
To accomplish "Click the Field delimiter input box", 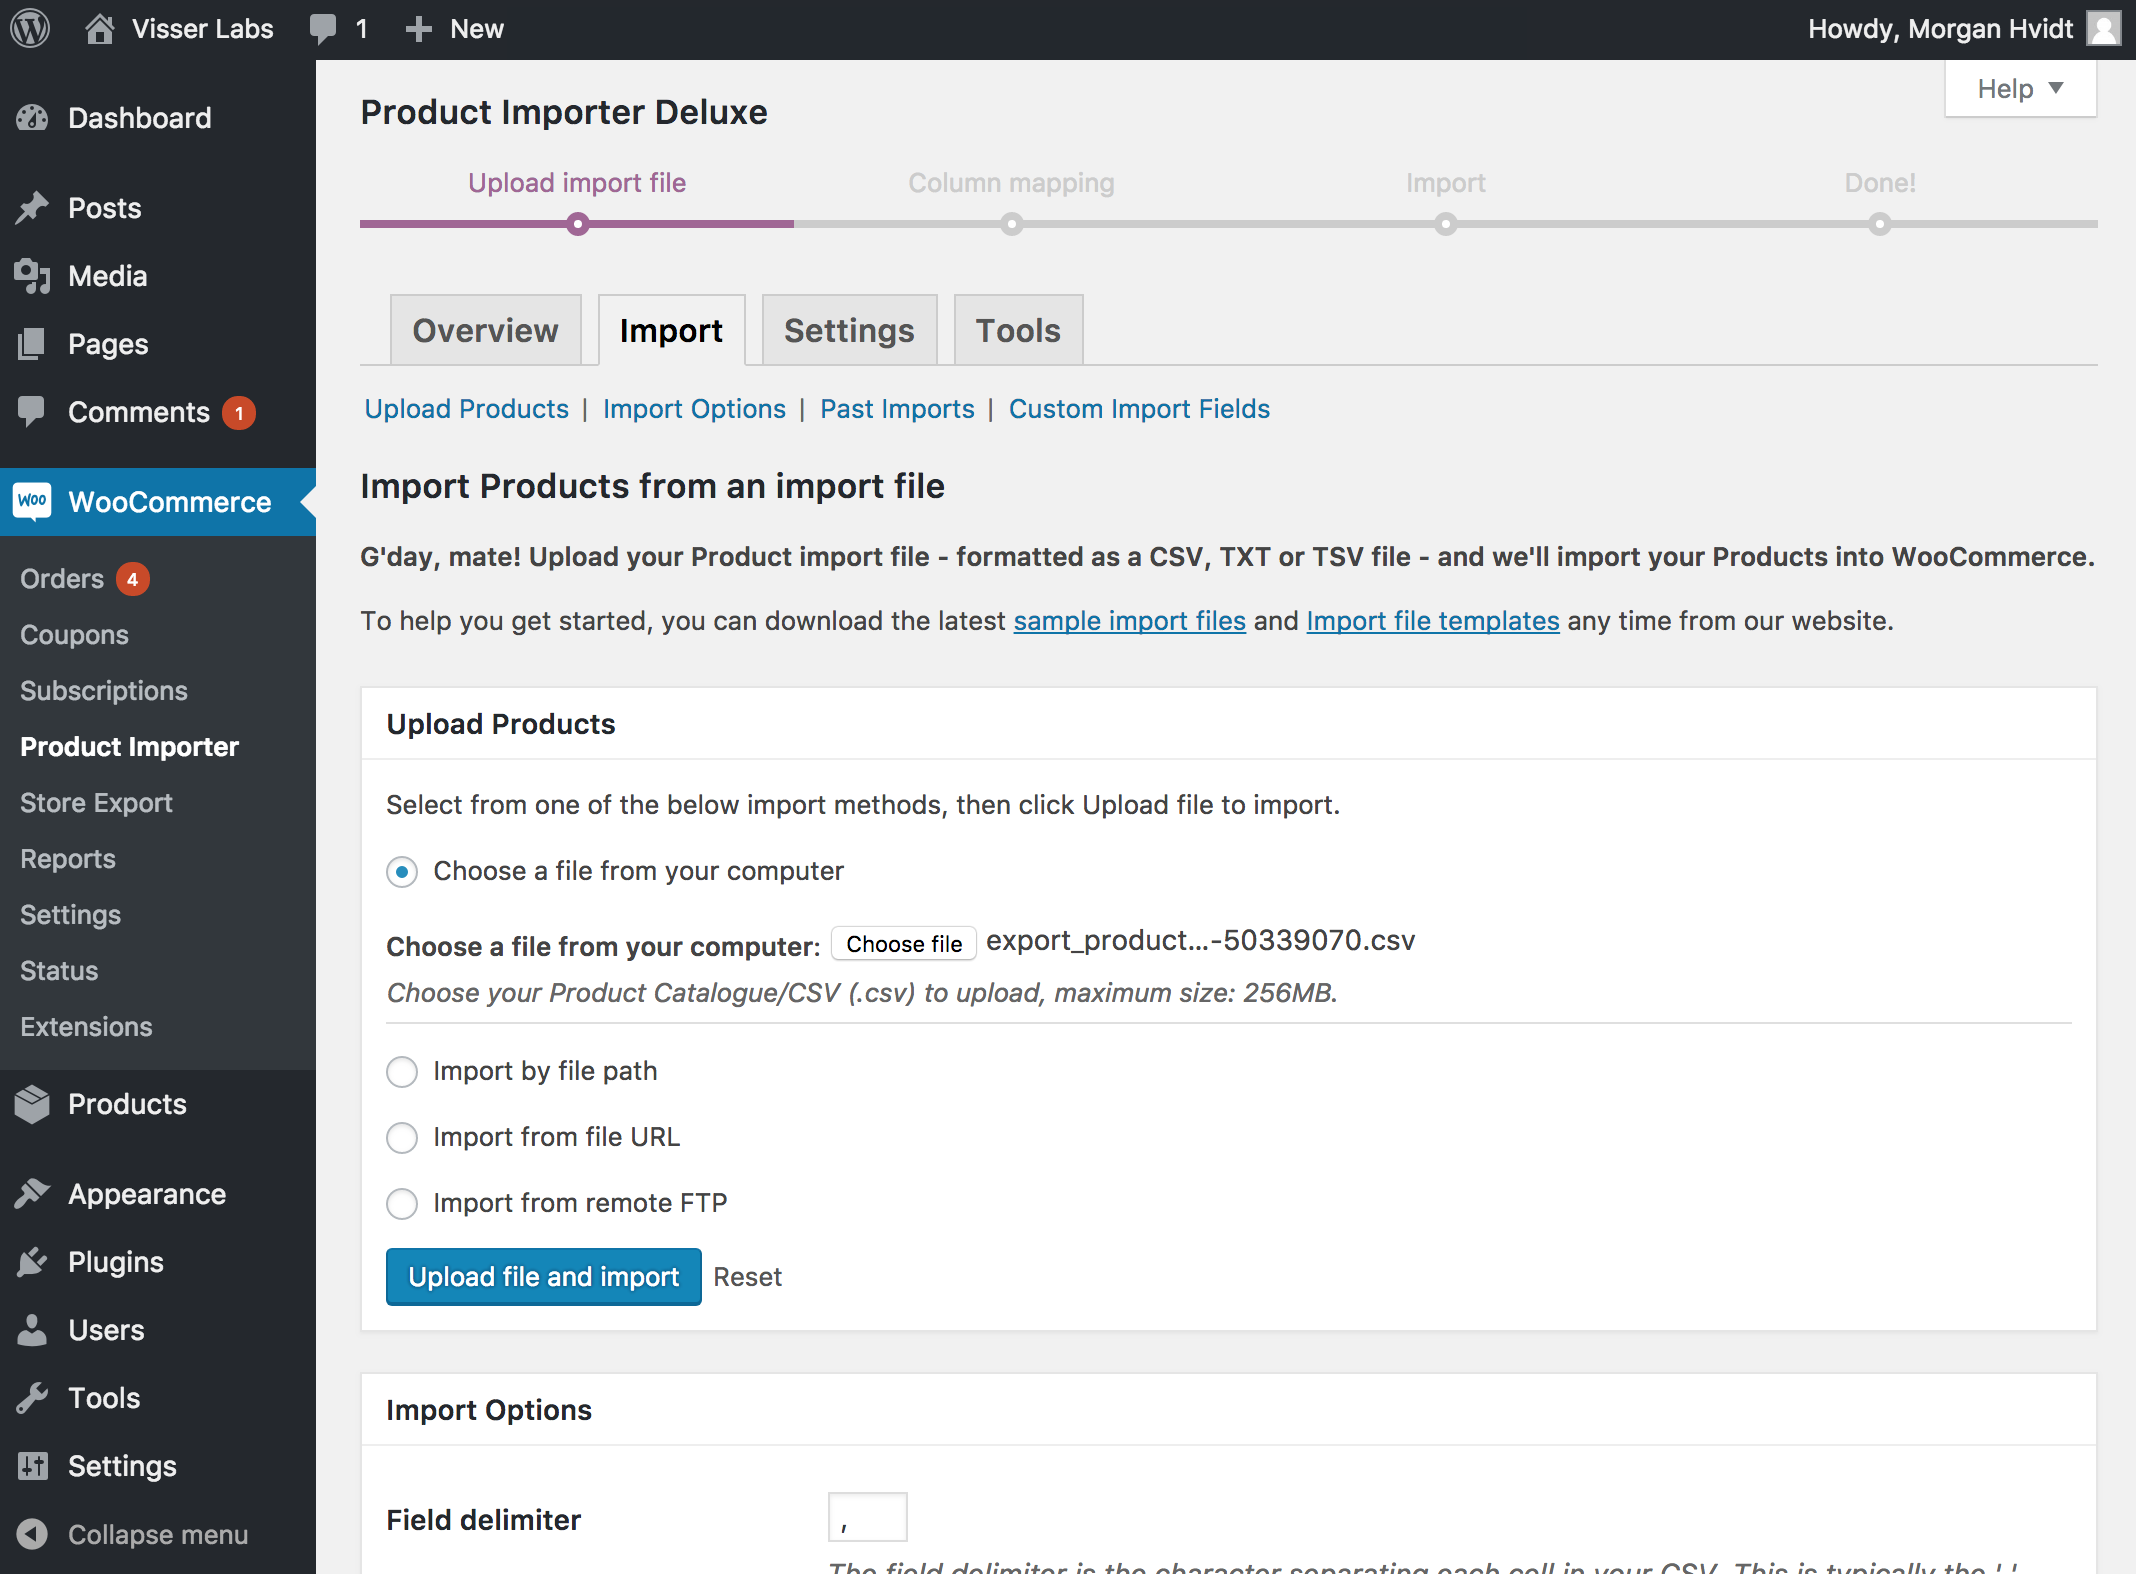I will [x=868, y=1517].
